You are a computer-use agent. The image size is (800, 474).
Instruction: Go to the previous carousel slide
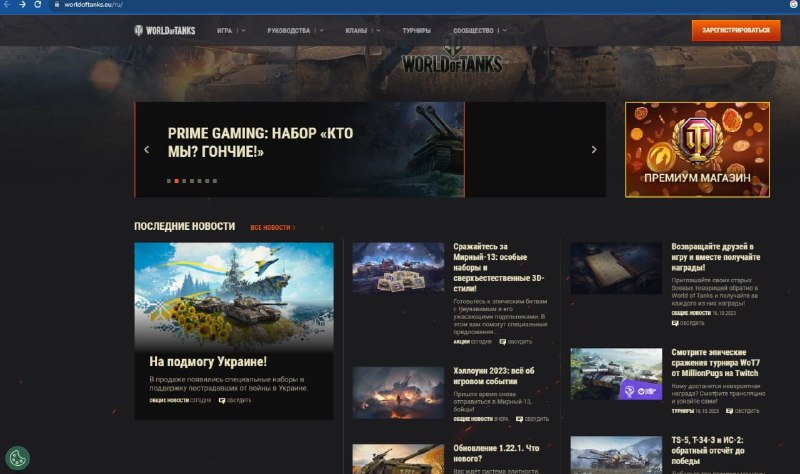click(147, 149)
